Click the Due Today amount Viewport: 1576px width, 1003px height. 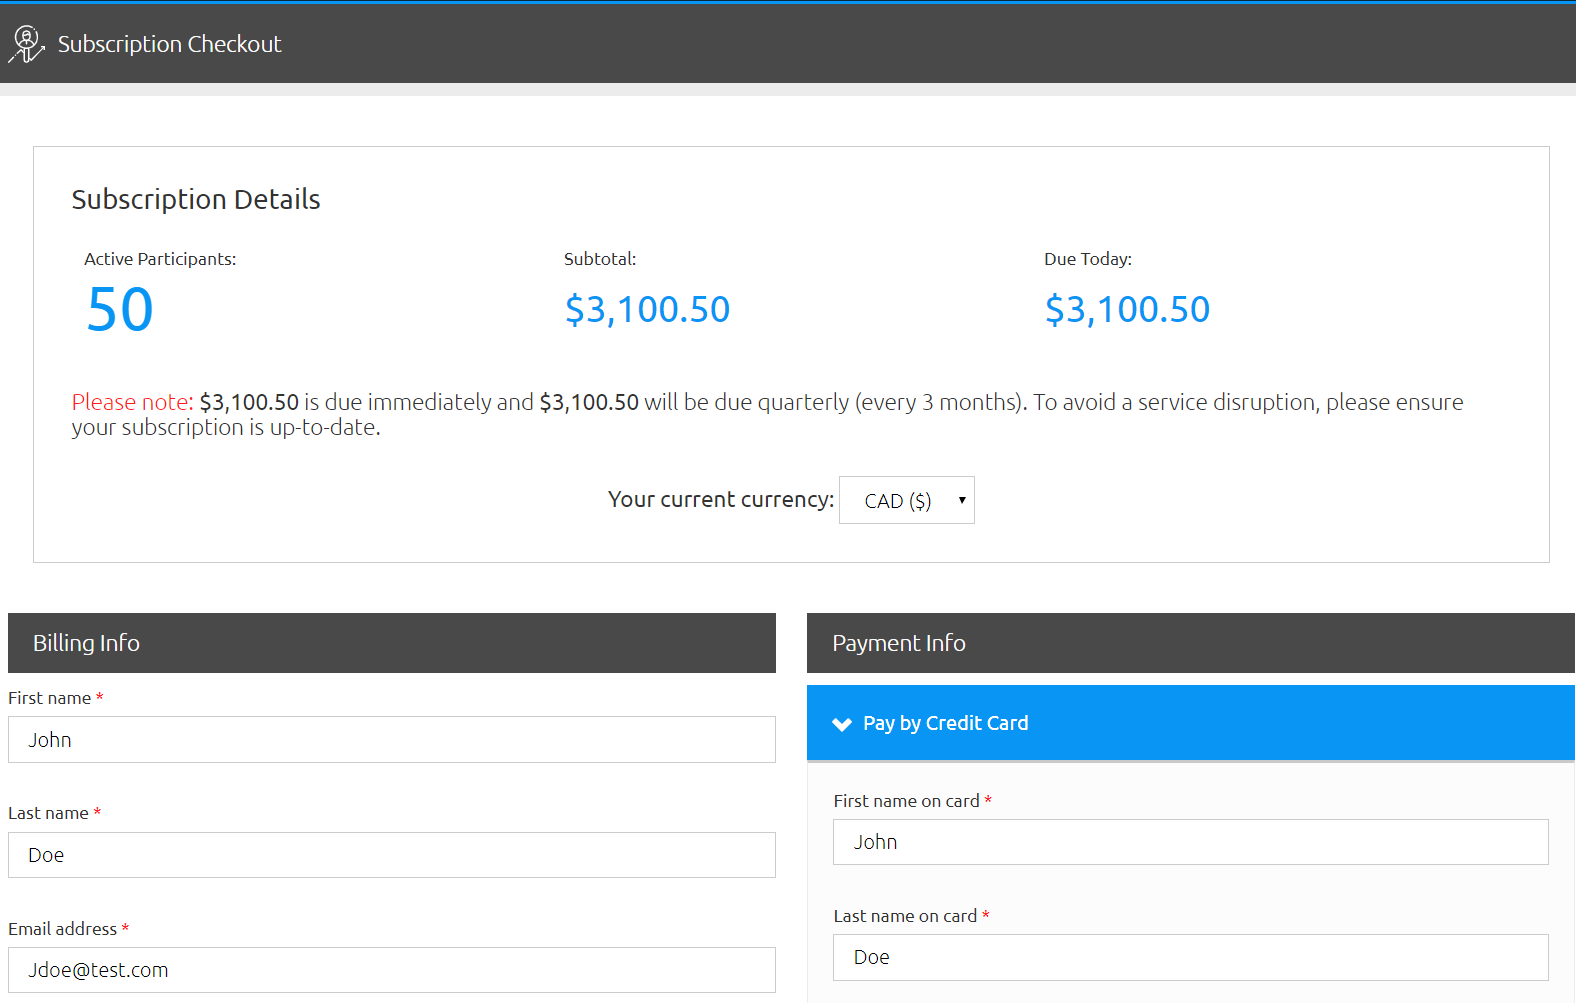tap(1127, 310)
